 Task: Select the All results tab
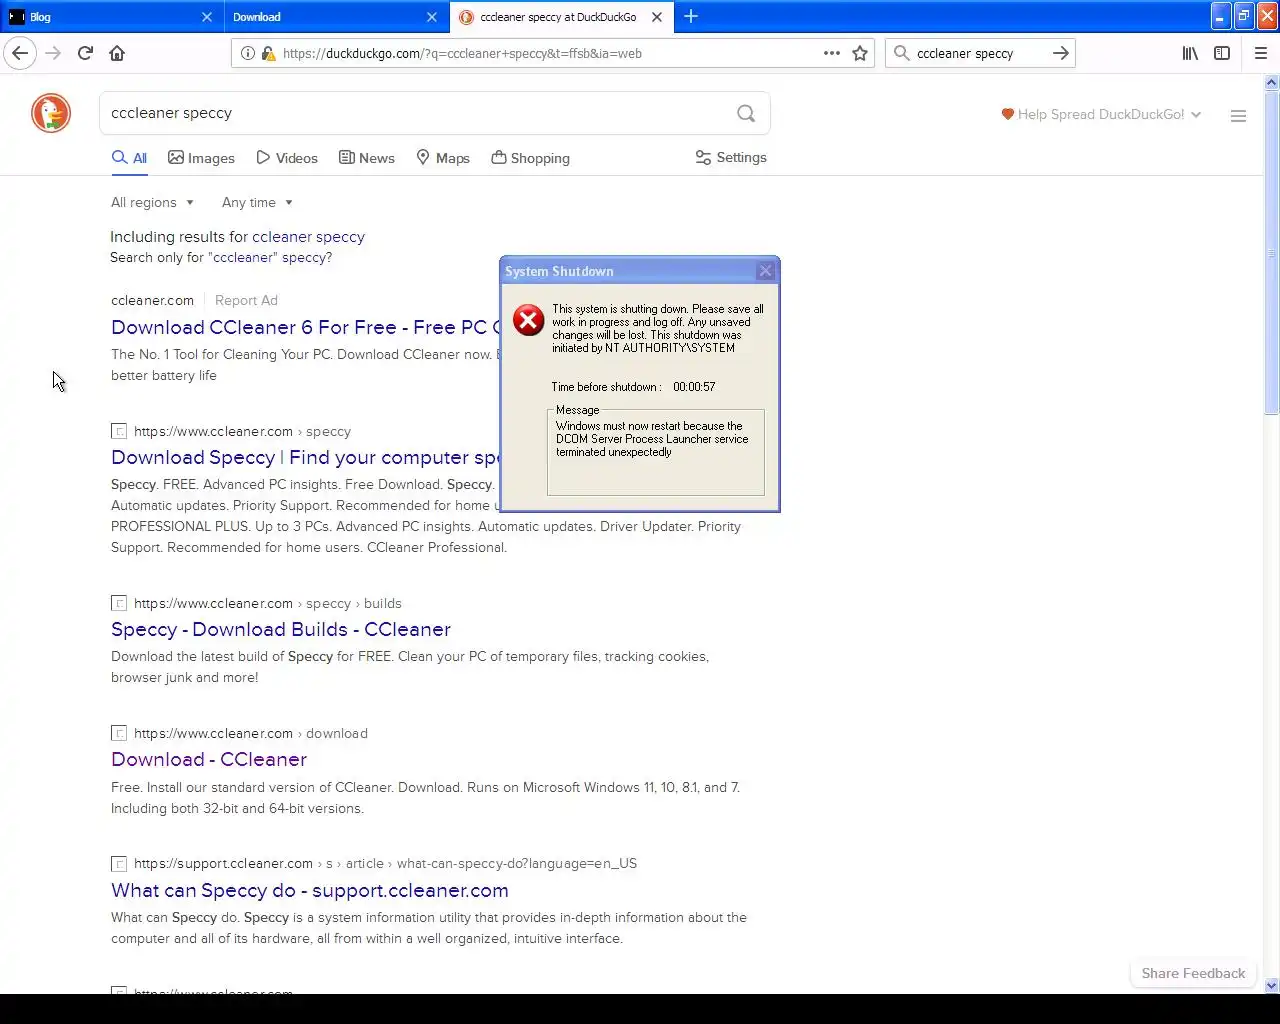(129, 158)
